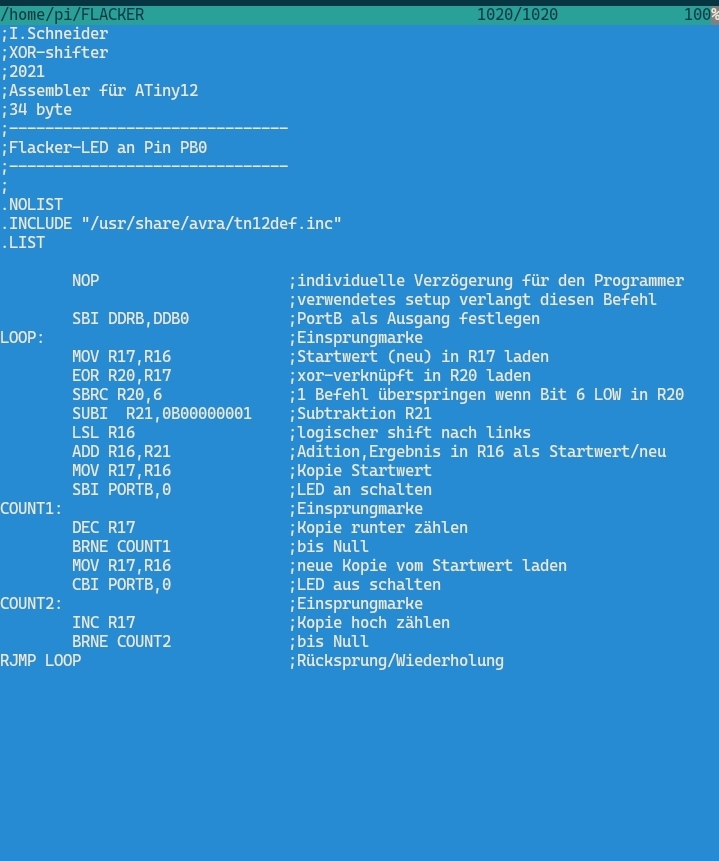Click the EOR R20,R17 instruction

pyautogui.click(x=122, y=376)
